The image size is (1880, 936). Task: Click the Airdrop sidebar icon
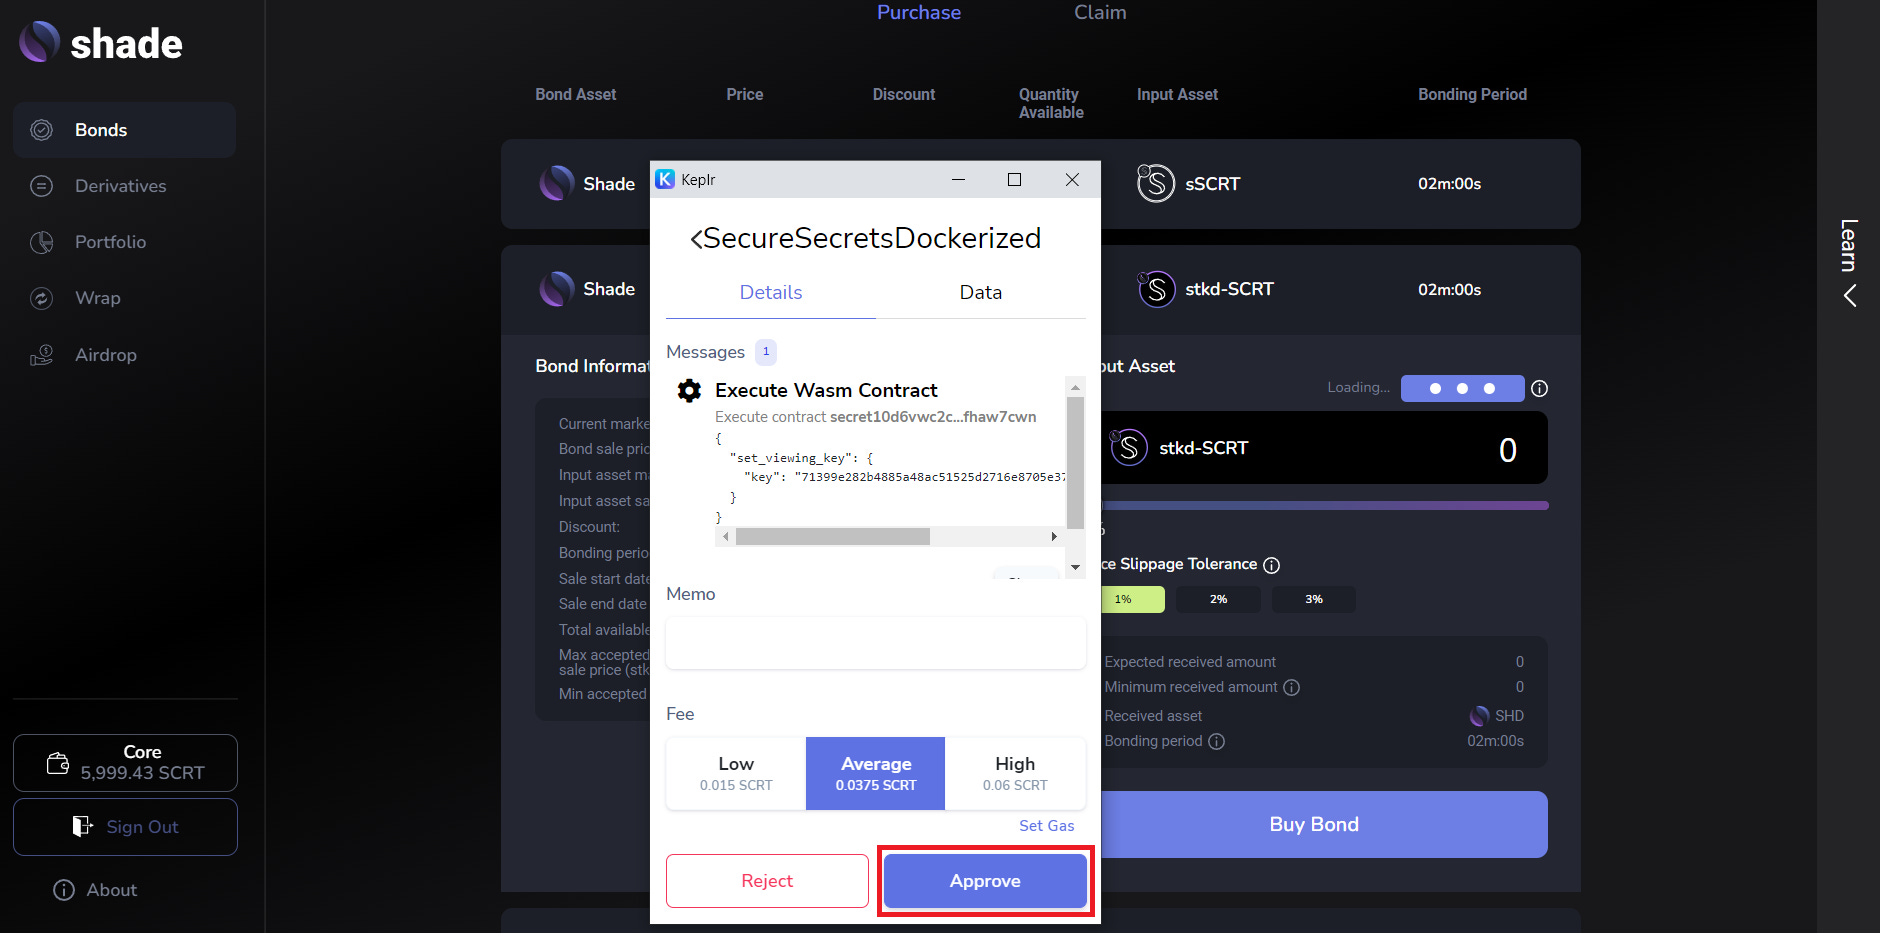point(41,355)
